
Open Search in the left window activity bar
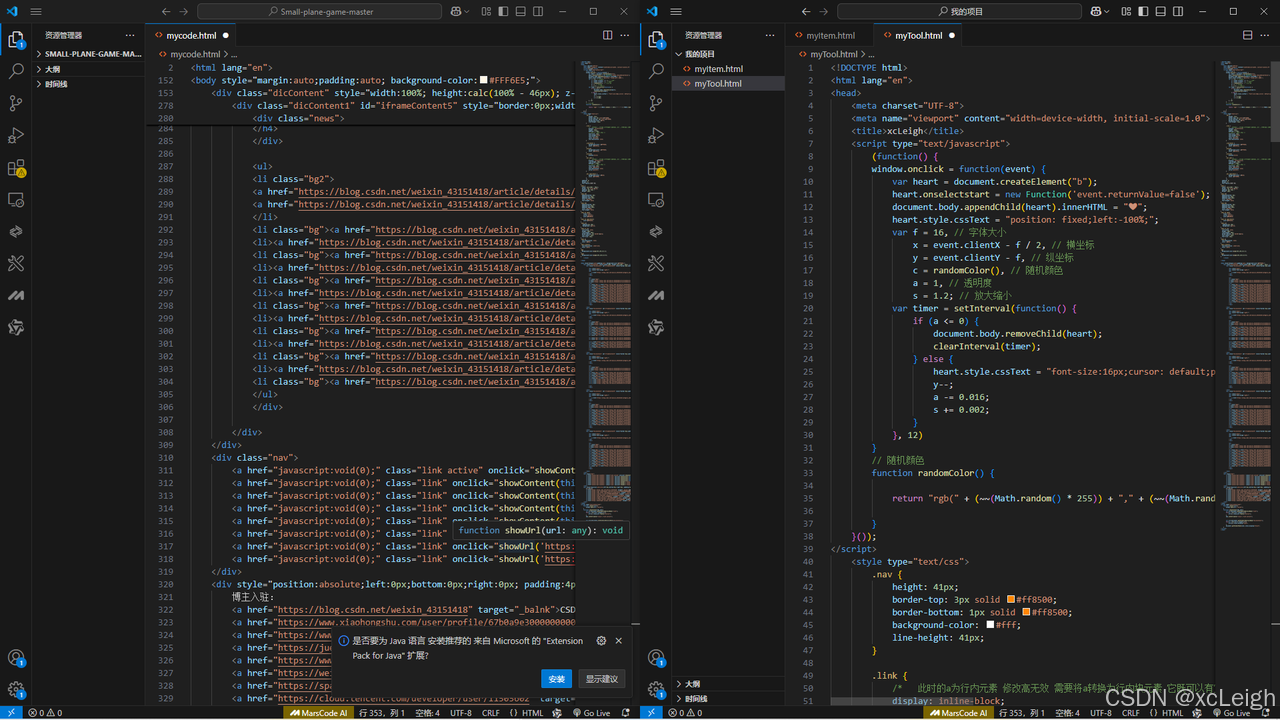[16, 72]
